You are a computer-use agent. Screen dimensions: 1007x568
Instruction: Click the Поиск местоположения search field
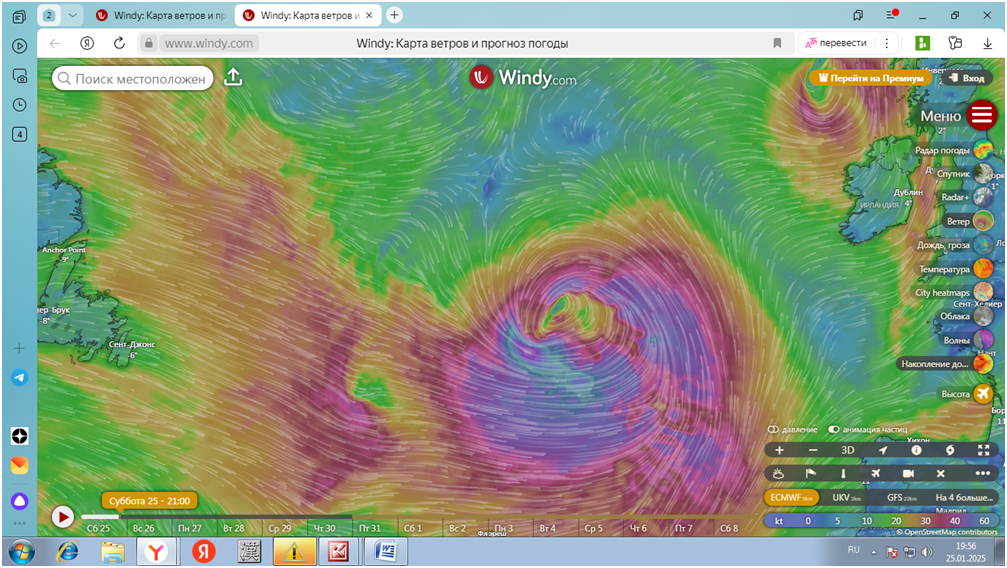133,78
